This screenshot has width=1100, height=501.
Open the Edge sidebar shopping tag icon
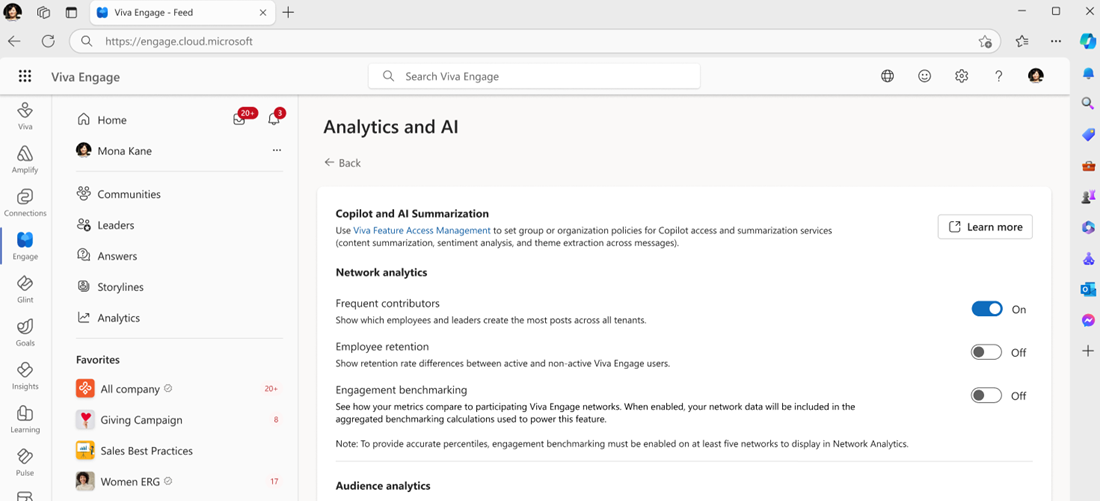1088,135
